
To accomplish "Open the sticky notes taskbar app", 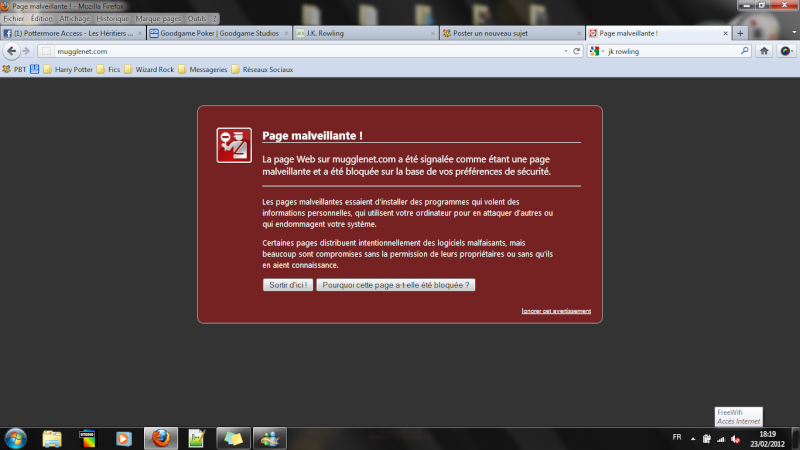I will tap(233, 439).
